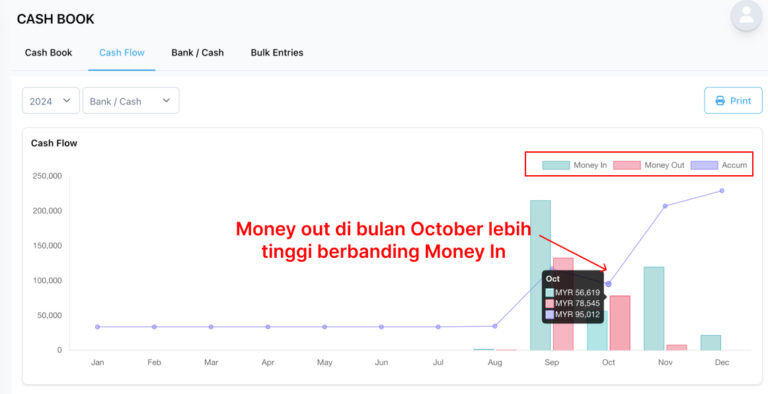Click the September Money Out bar
This screenshot has width=768, height=394.
tap(563, 304)
